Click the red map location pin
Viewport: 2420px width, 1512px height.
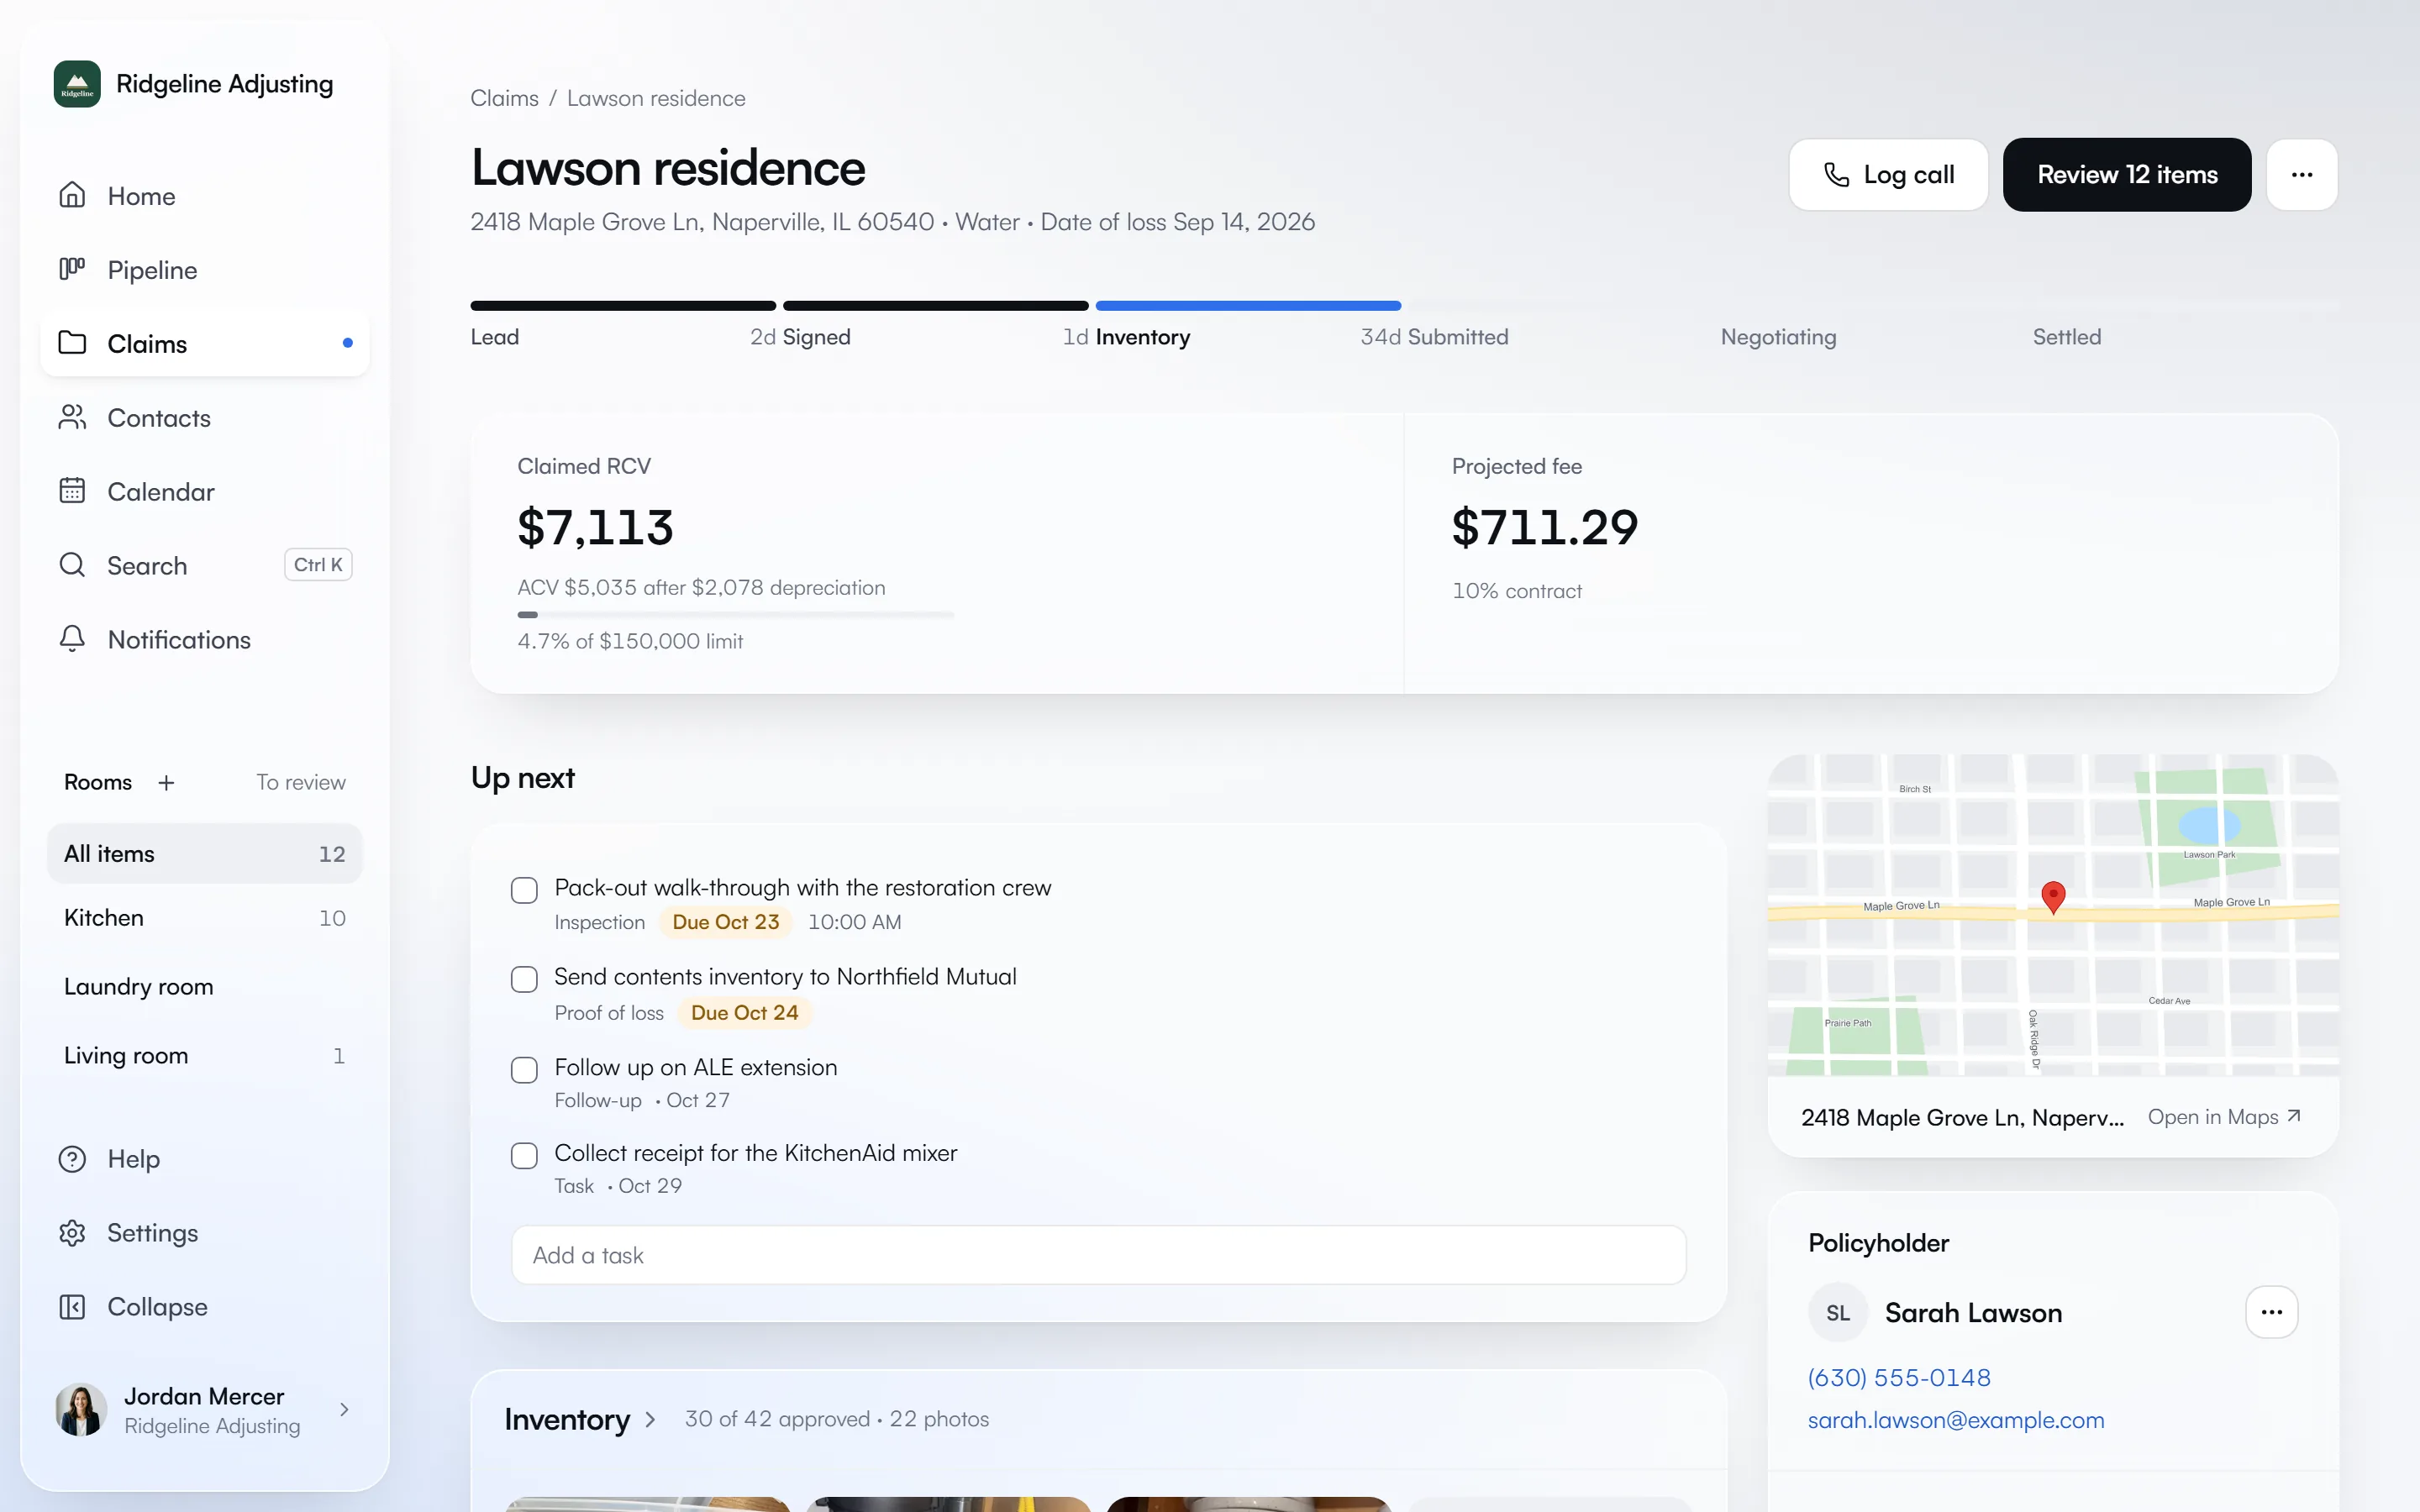[x=2053, y=897]
